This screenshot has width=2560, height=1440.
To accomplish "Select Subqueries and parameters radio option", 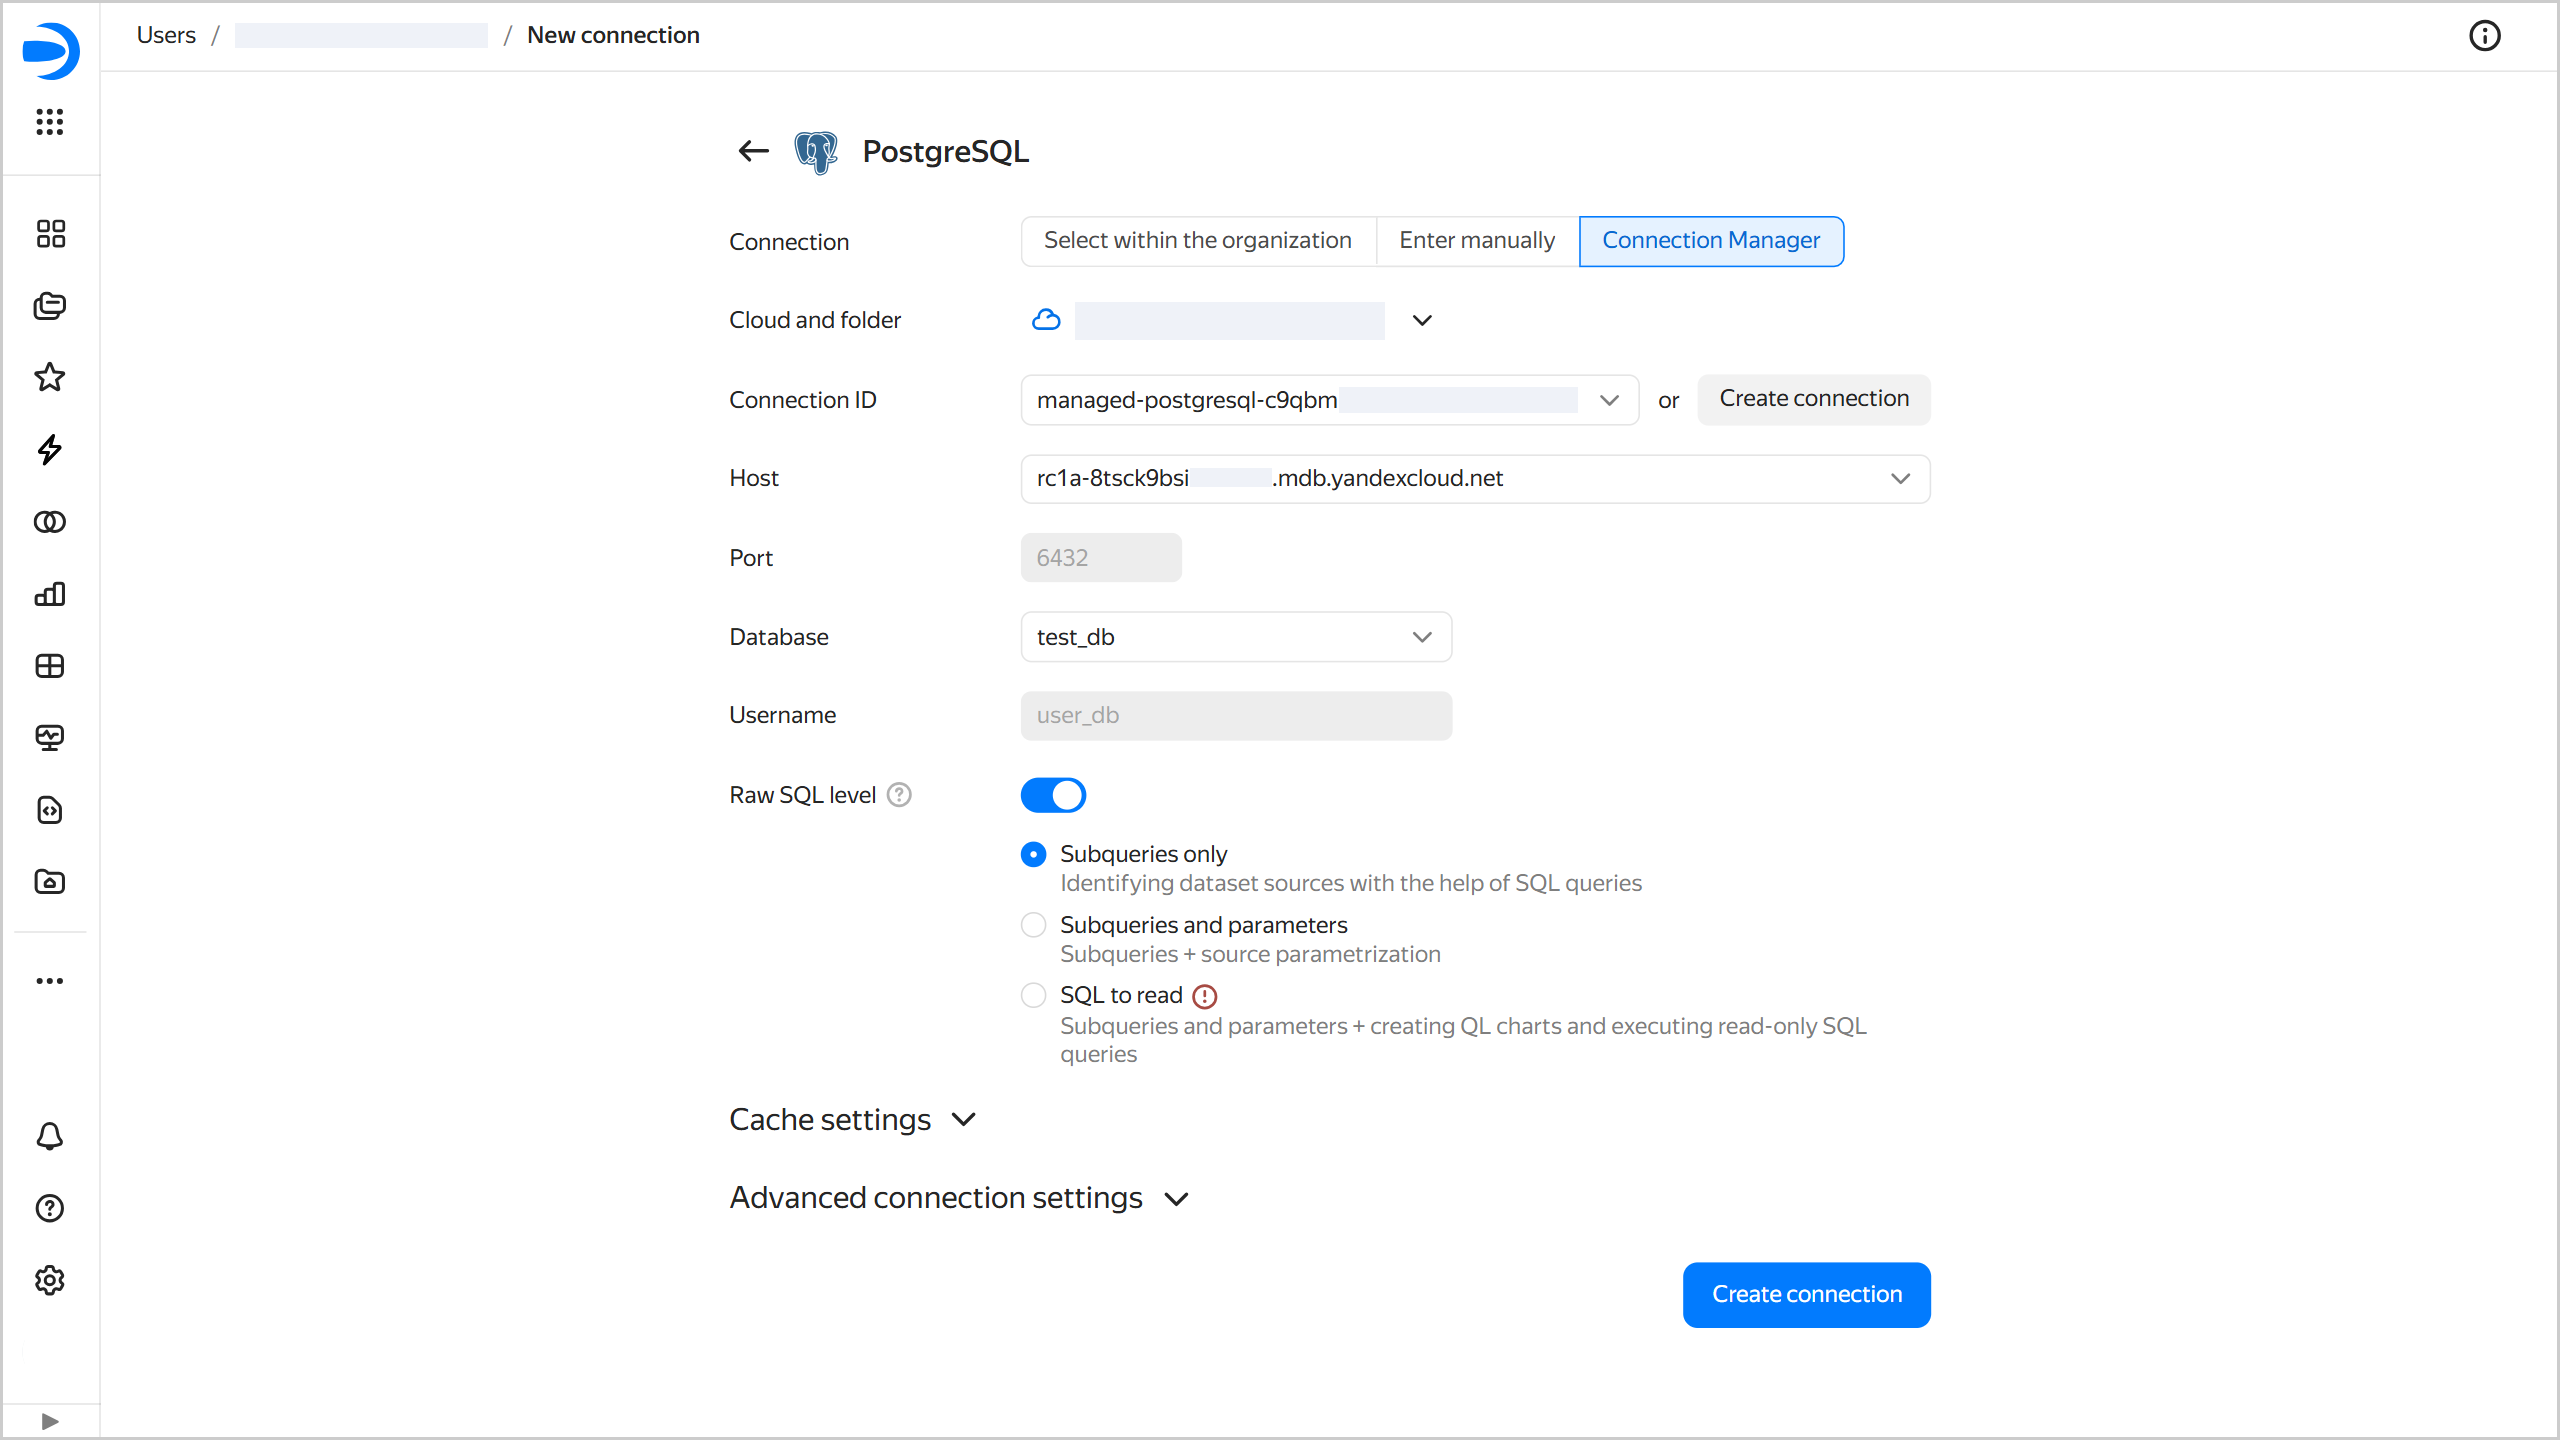I will [1034, 925].
